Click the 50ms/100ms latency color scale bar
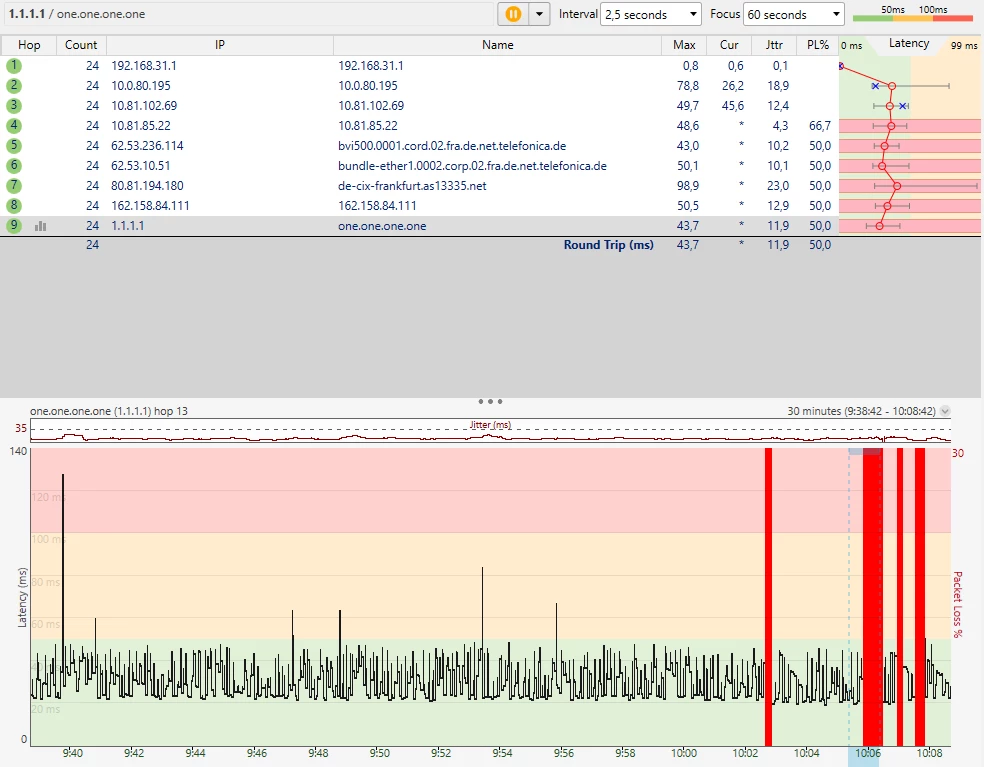The width and height of the screenshot is (984, 767). pos(912,17)
